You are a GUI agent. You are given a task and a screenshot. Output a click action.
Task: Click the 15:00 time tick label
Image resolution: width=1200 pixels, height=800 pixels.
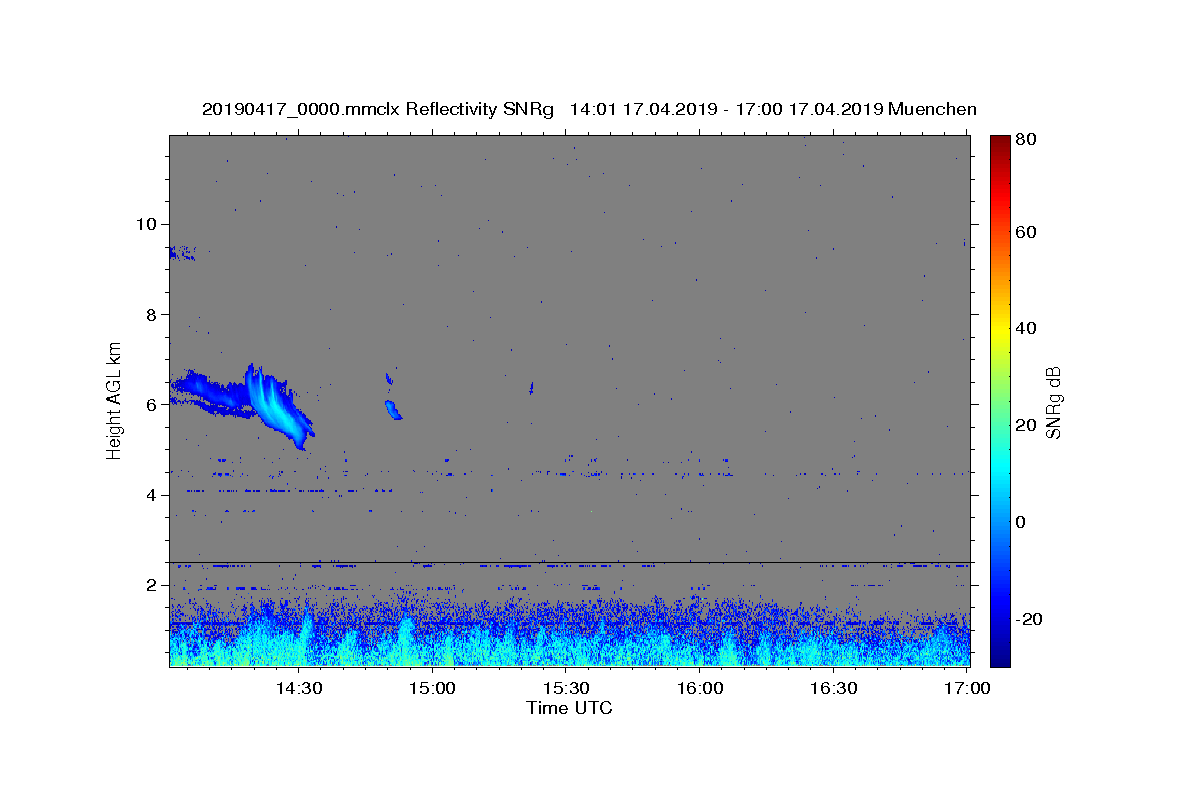click(433, 688)
